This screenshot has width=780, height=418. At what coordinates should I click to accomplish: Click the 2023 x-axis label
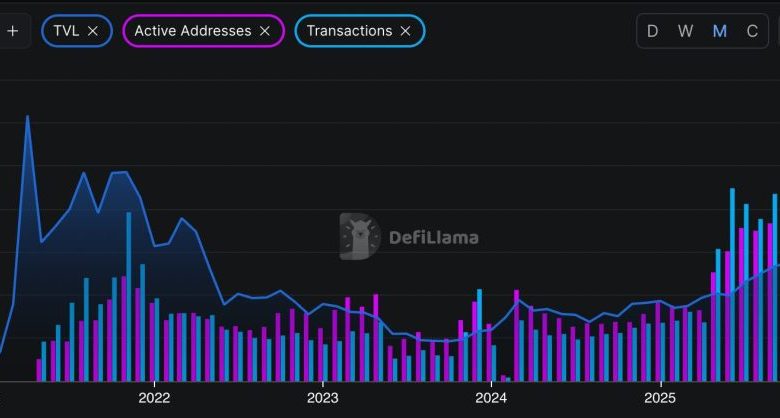322,397
